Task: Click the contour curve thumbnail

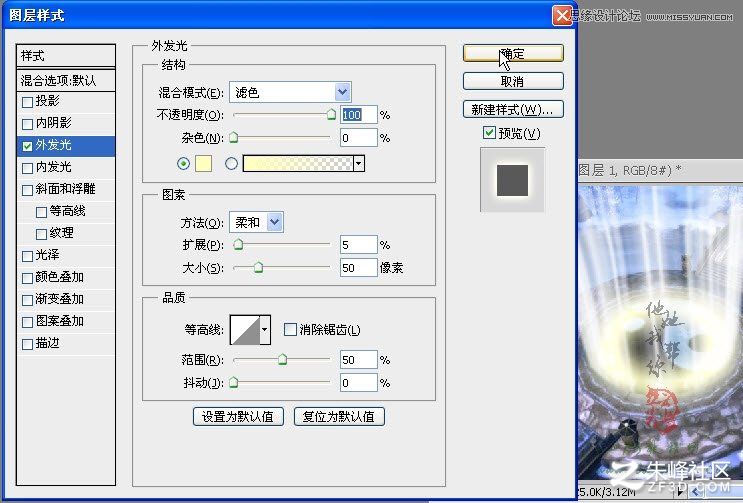Action: coord(245,329)
